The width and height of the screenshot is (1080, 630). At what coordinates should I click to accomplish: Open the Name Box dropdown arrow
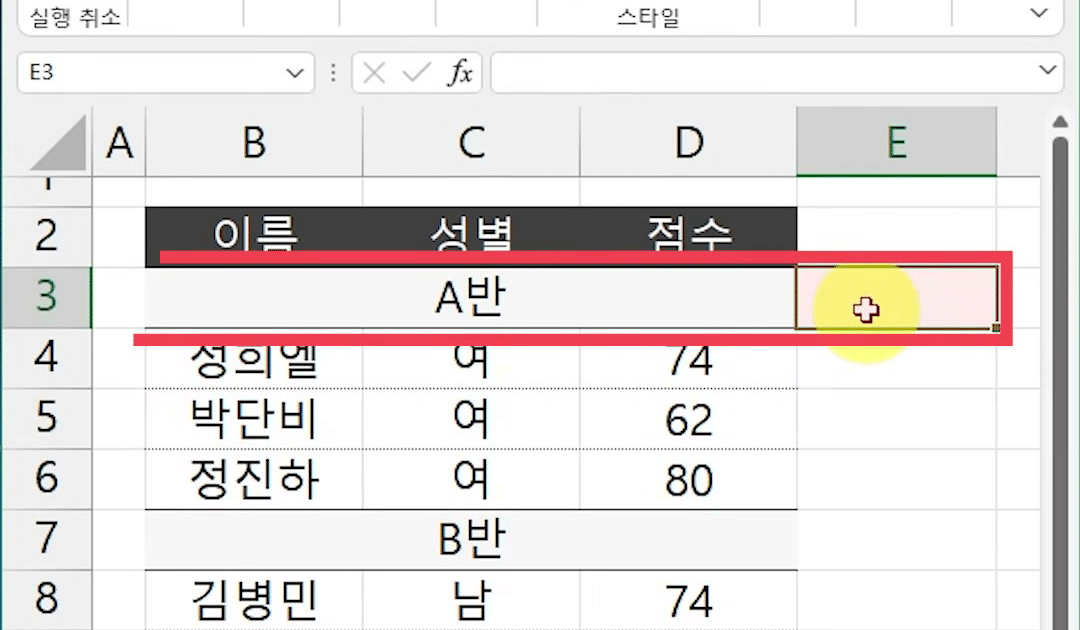295,73
